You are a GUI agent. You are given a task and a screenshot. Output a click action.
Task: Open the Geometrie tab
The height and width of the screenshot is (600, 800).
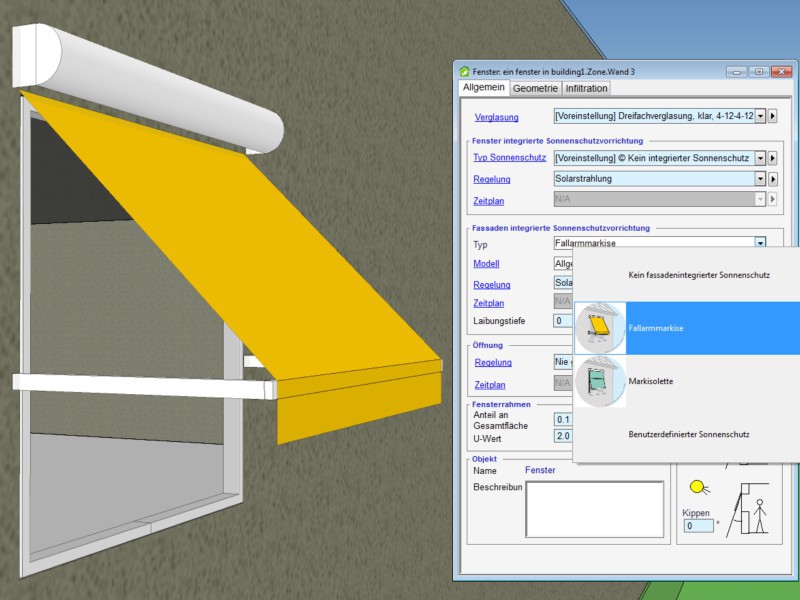click(535, 88)
